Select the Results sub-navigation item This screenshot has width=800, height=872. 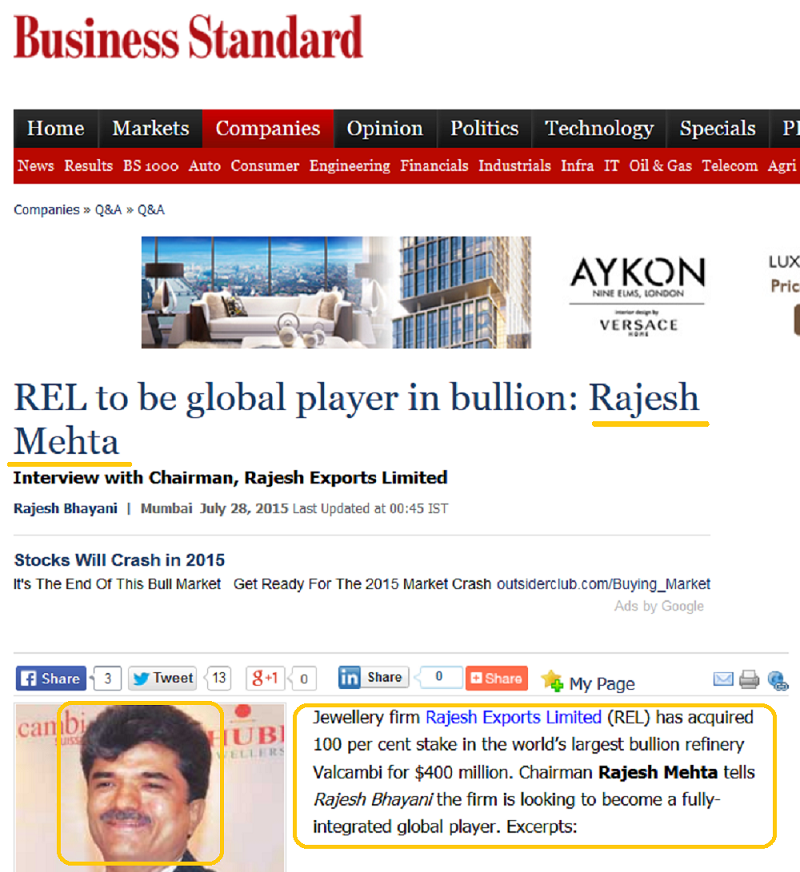88,166
